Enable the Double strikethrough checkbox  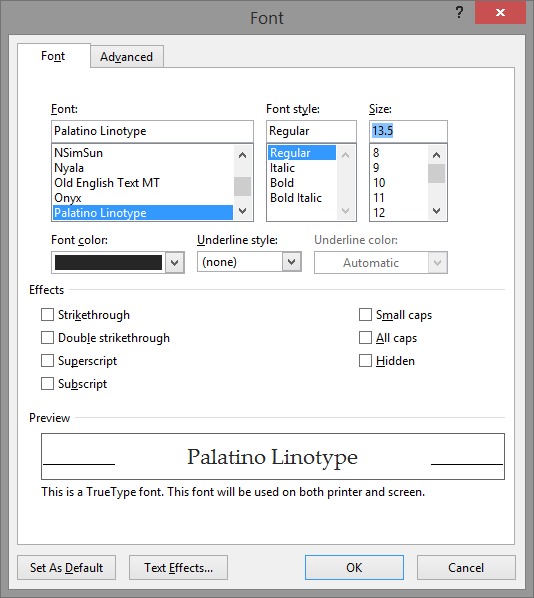47,338
